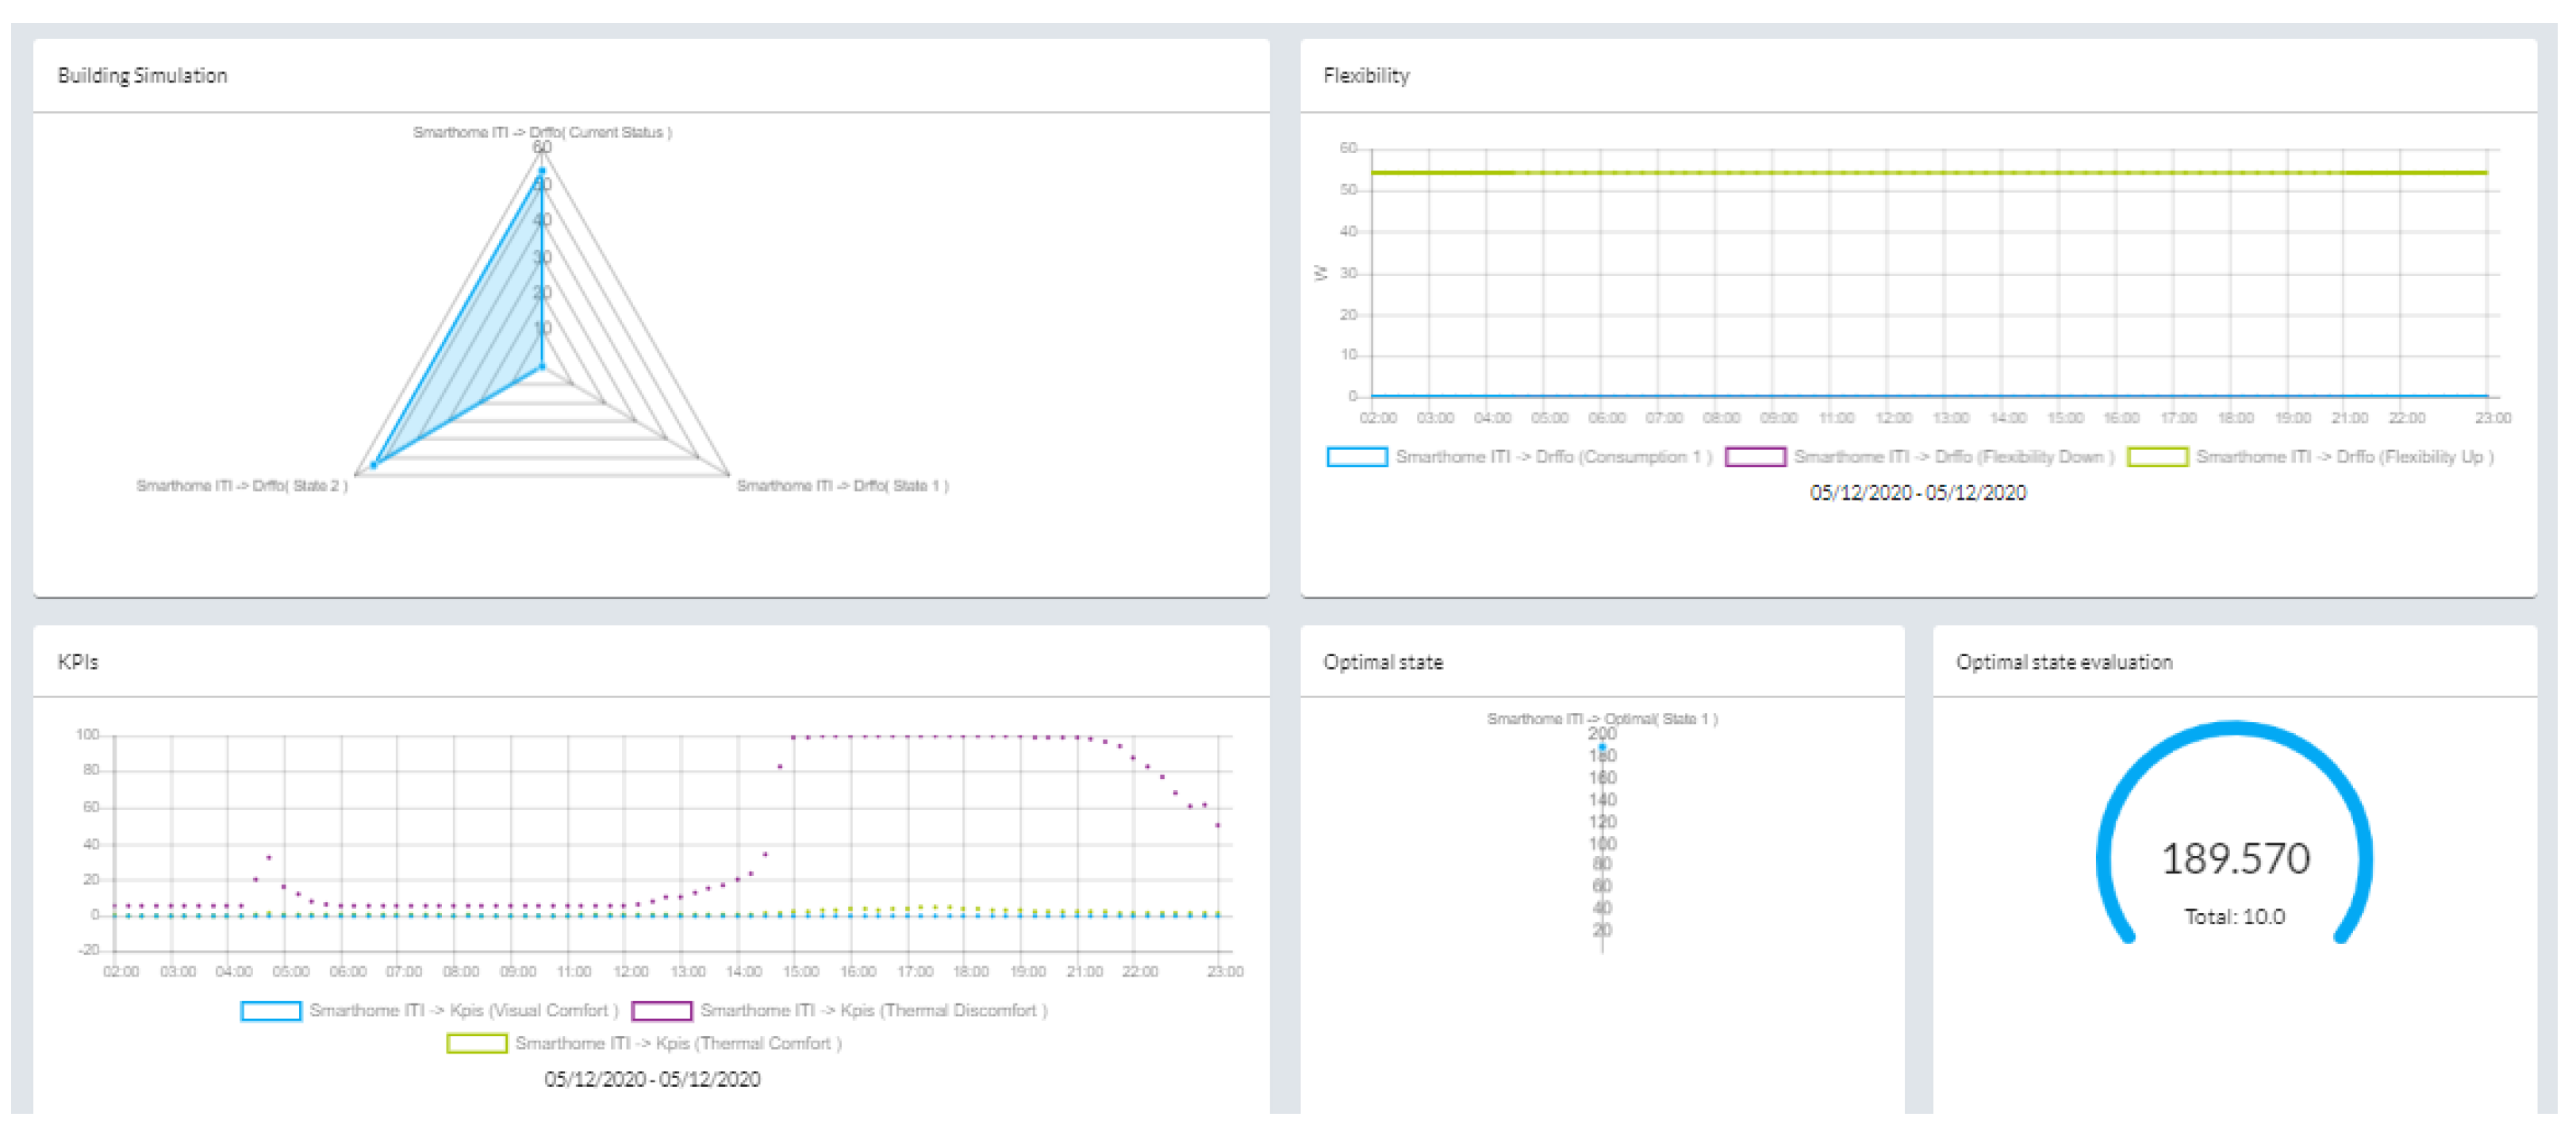Click the Drffo Current Status radar label
This screenshot has width=2576, height=1140.
(542, 132)
